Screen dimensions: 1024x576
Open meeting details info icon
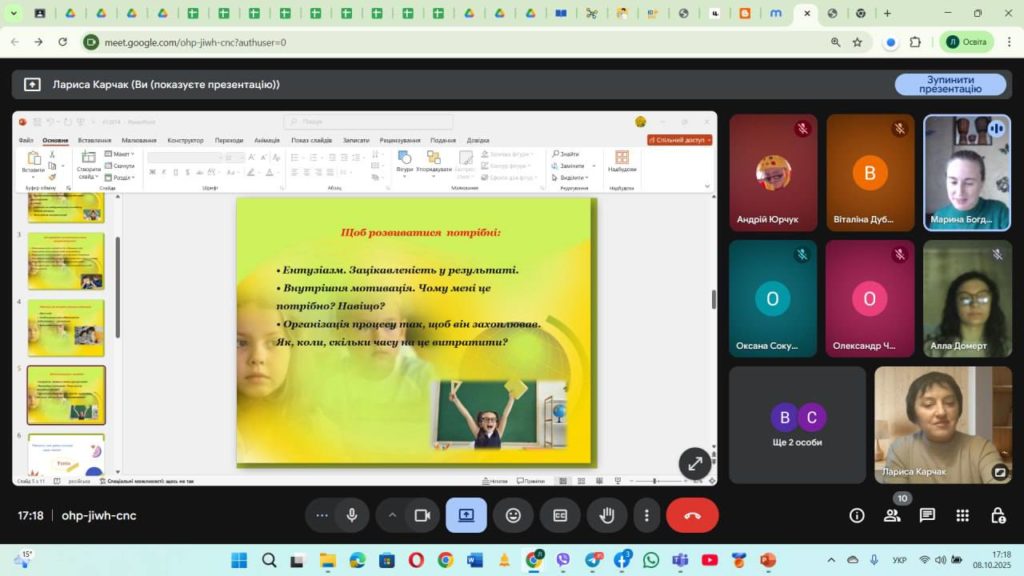pyautogui.click(x=857, y=515)
